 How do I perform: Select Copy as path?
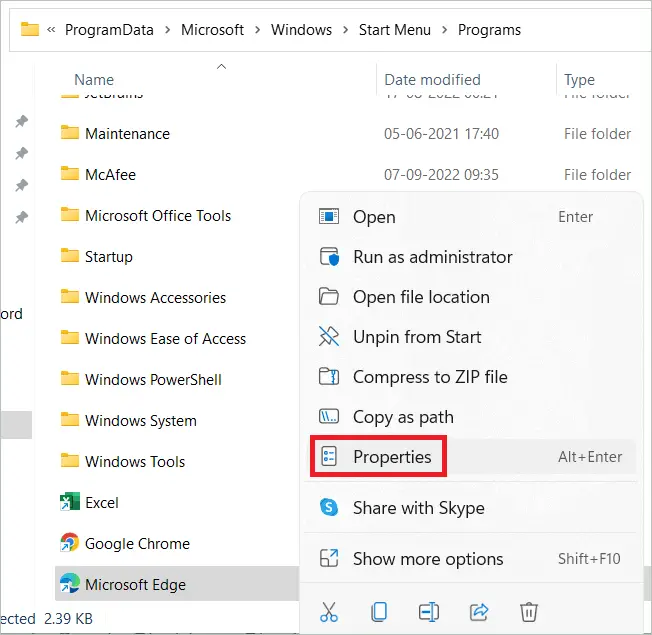tap(470, 417)
